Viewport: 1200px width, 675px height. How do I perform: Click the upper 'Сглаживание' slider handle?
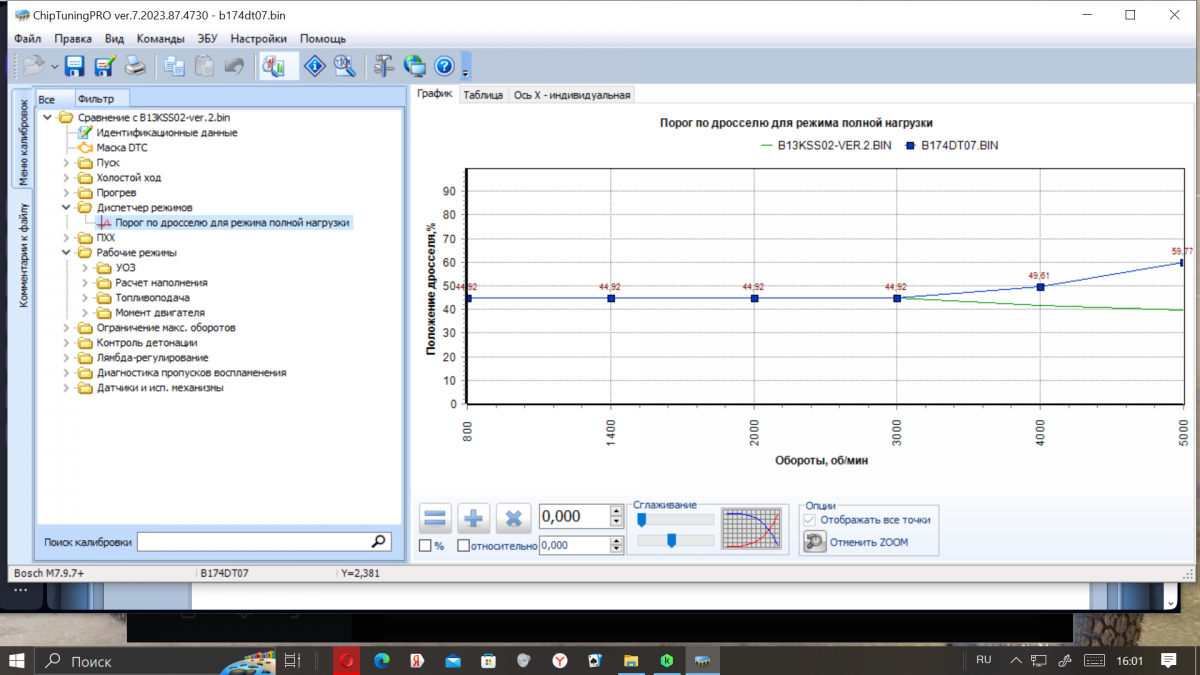[642, 519]
